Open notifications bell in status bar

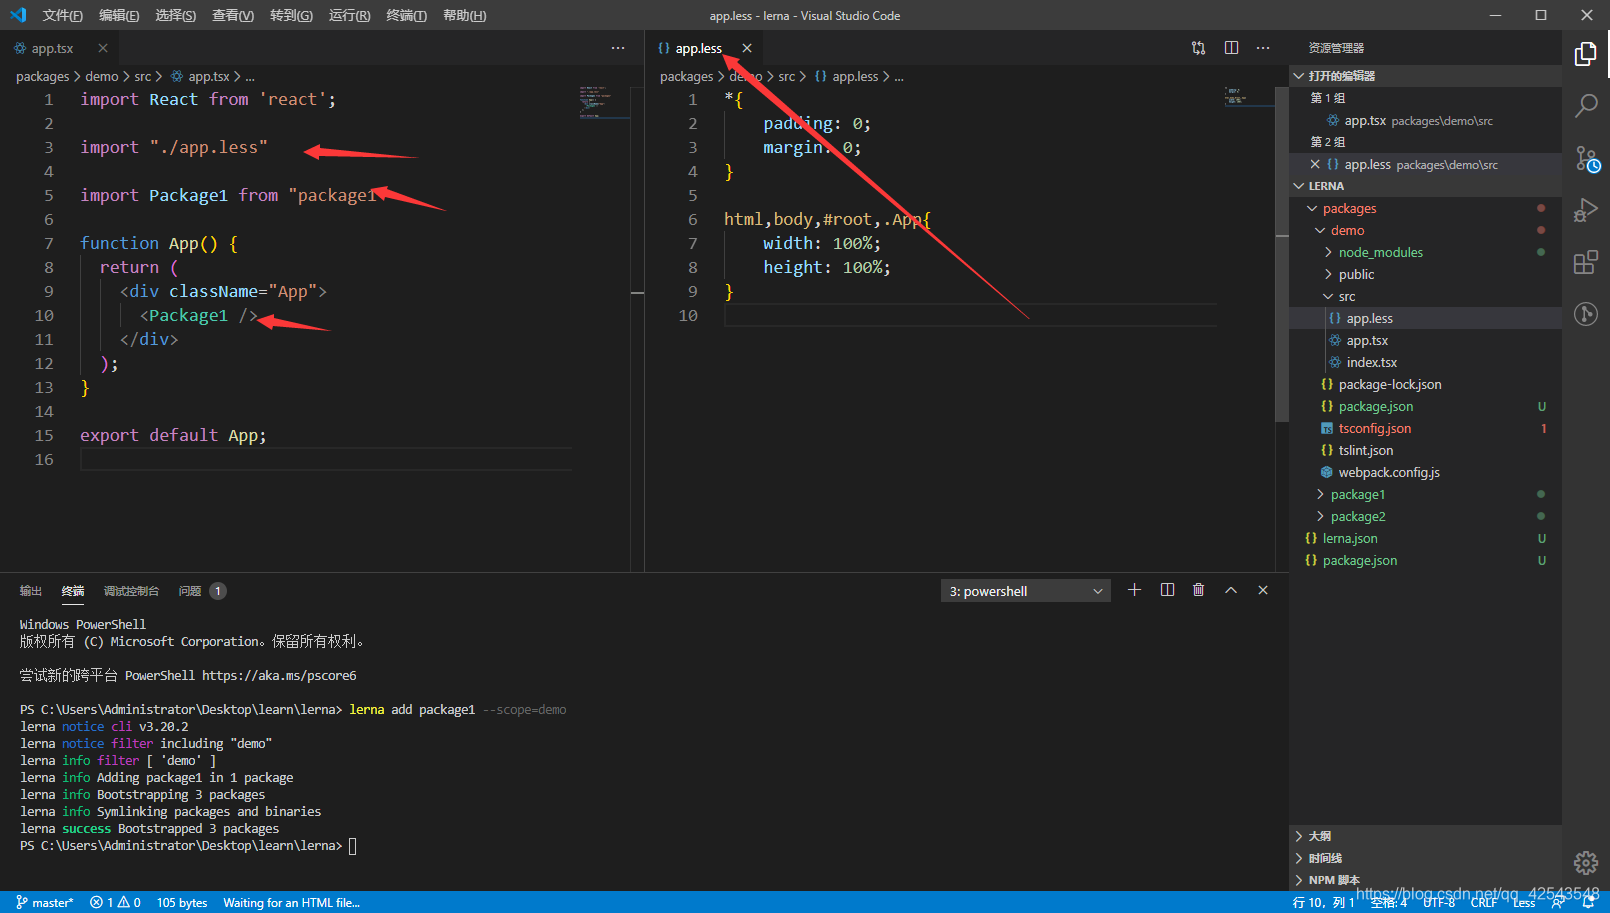[1588, 902]
